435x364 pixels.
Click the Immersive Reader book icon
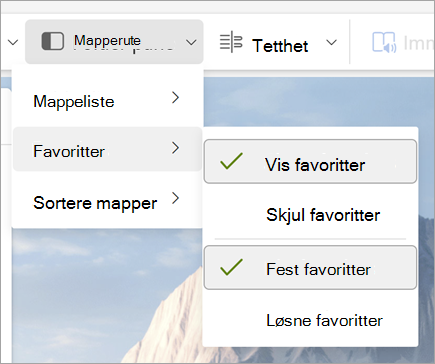[x=384, y=42]
